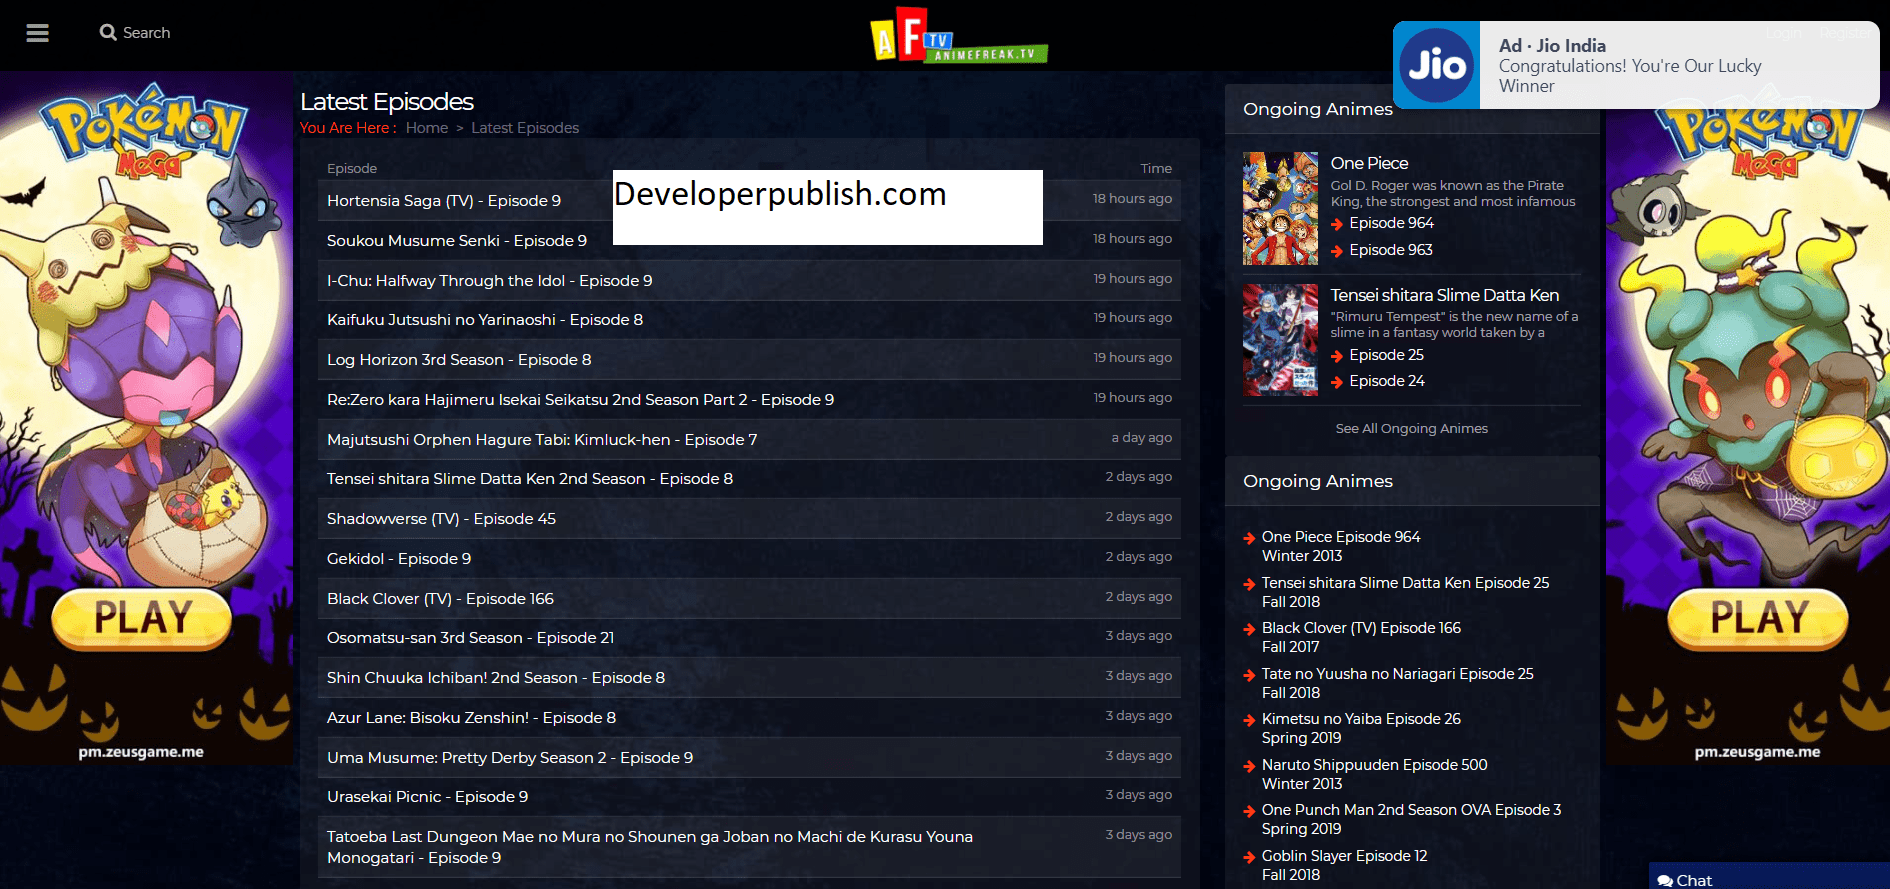This screenshot has width=1890, height=889.
Task: Click PLAY on right Pokemon Mega ad
Action: coord(1757,619)
